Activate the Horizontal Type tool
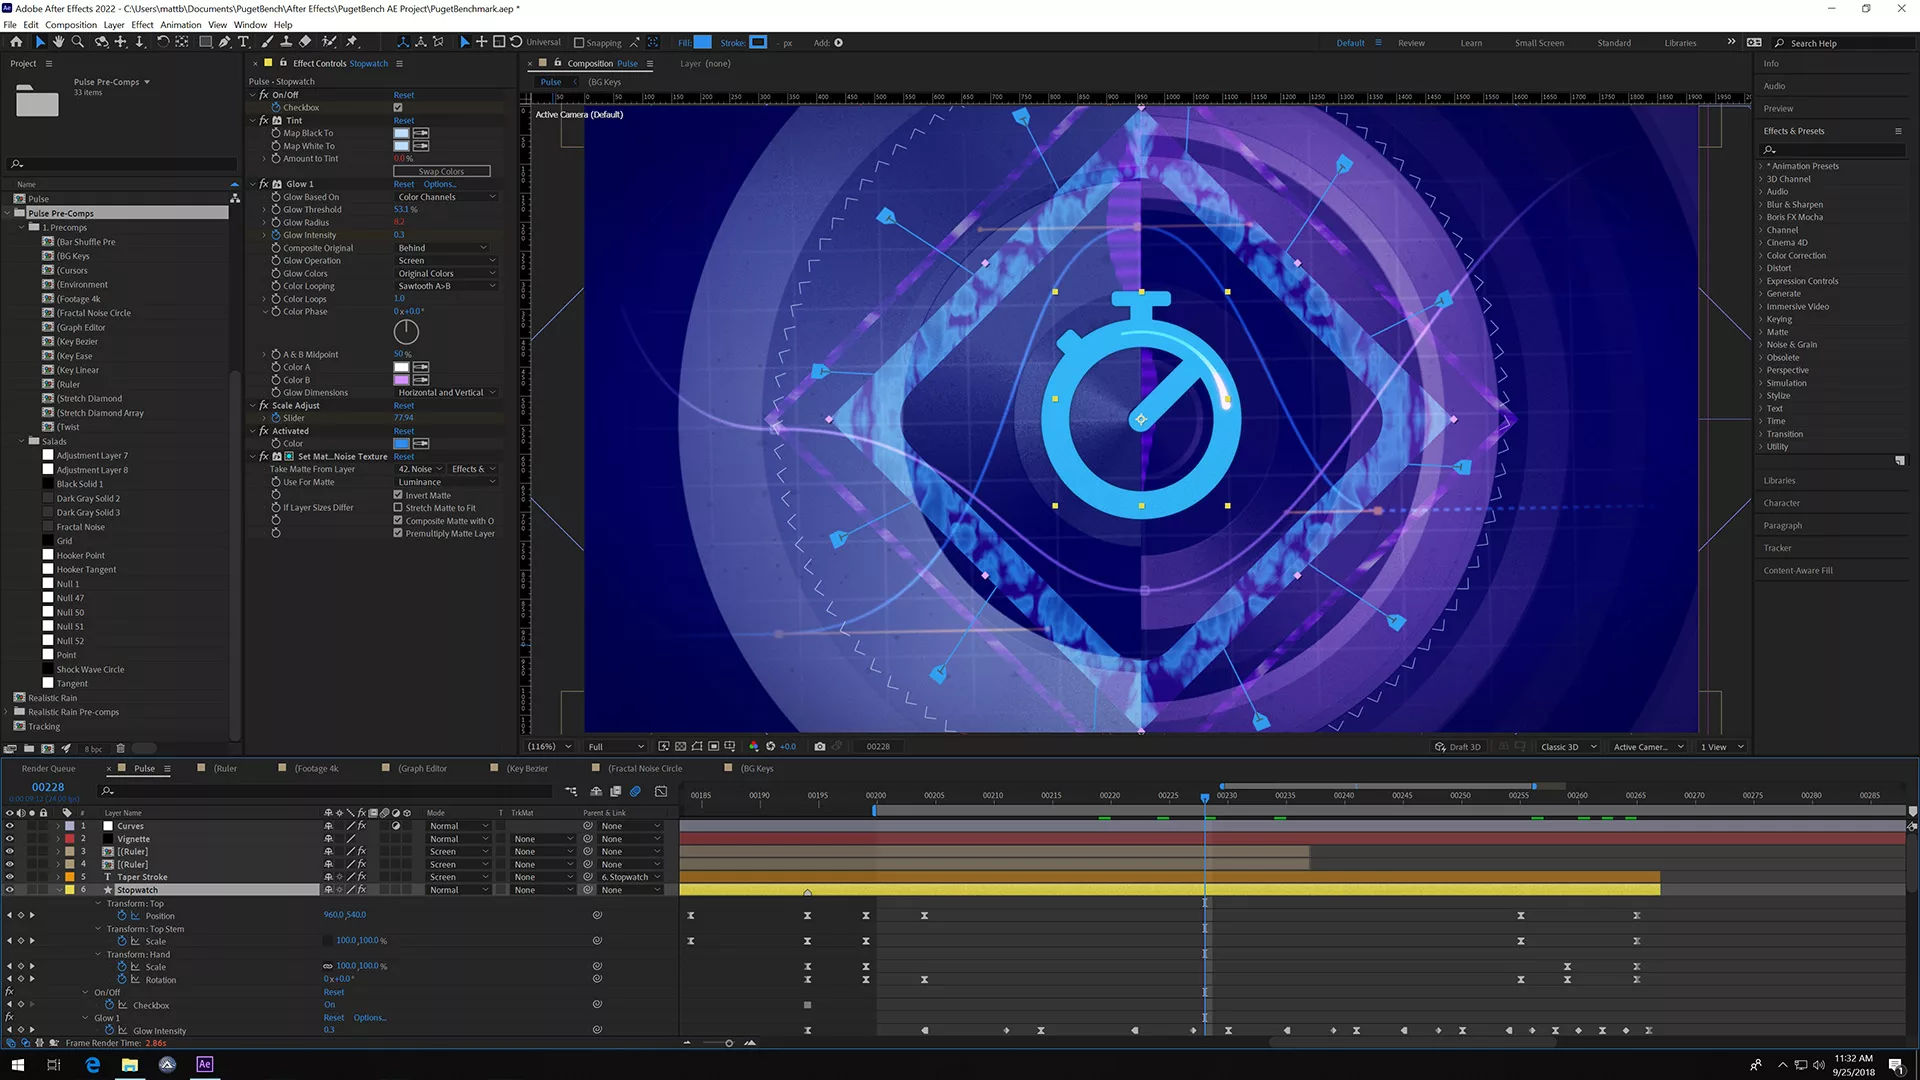Screen dimensions: 1920x1080 tap(243, 42)
